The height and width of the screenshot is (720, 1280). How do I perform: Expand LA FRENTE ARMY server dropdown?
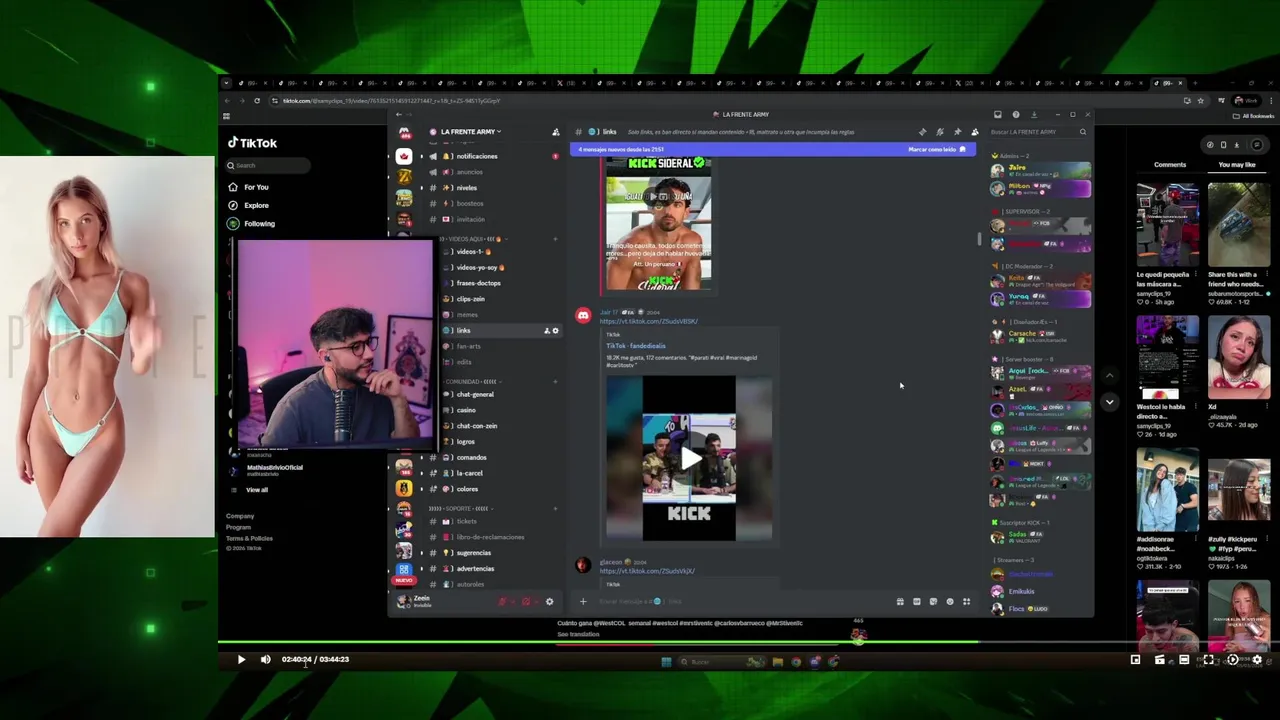tap(471, 132)
